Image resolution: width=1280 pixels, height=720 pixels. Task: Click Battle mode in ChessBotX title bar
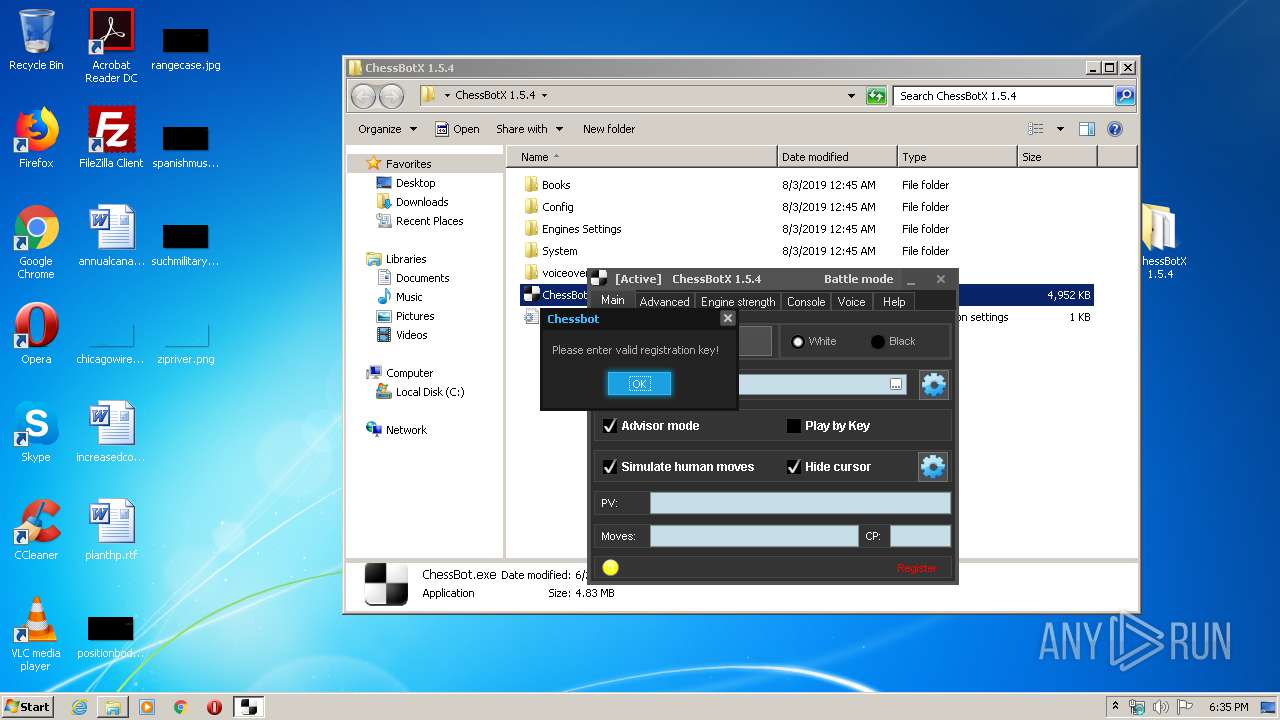point(858,279)
